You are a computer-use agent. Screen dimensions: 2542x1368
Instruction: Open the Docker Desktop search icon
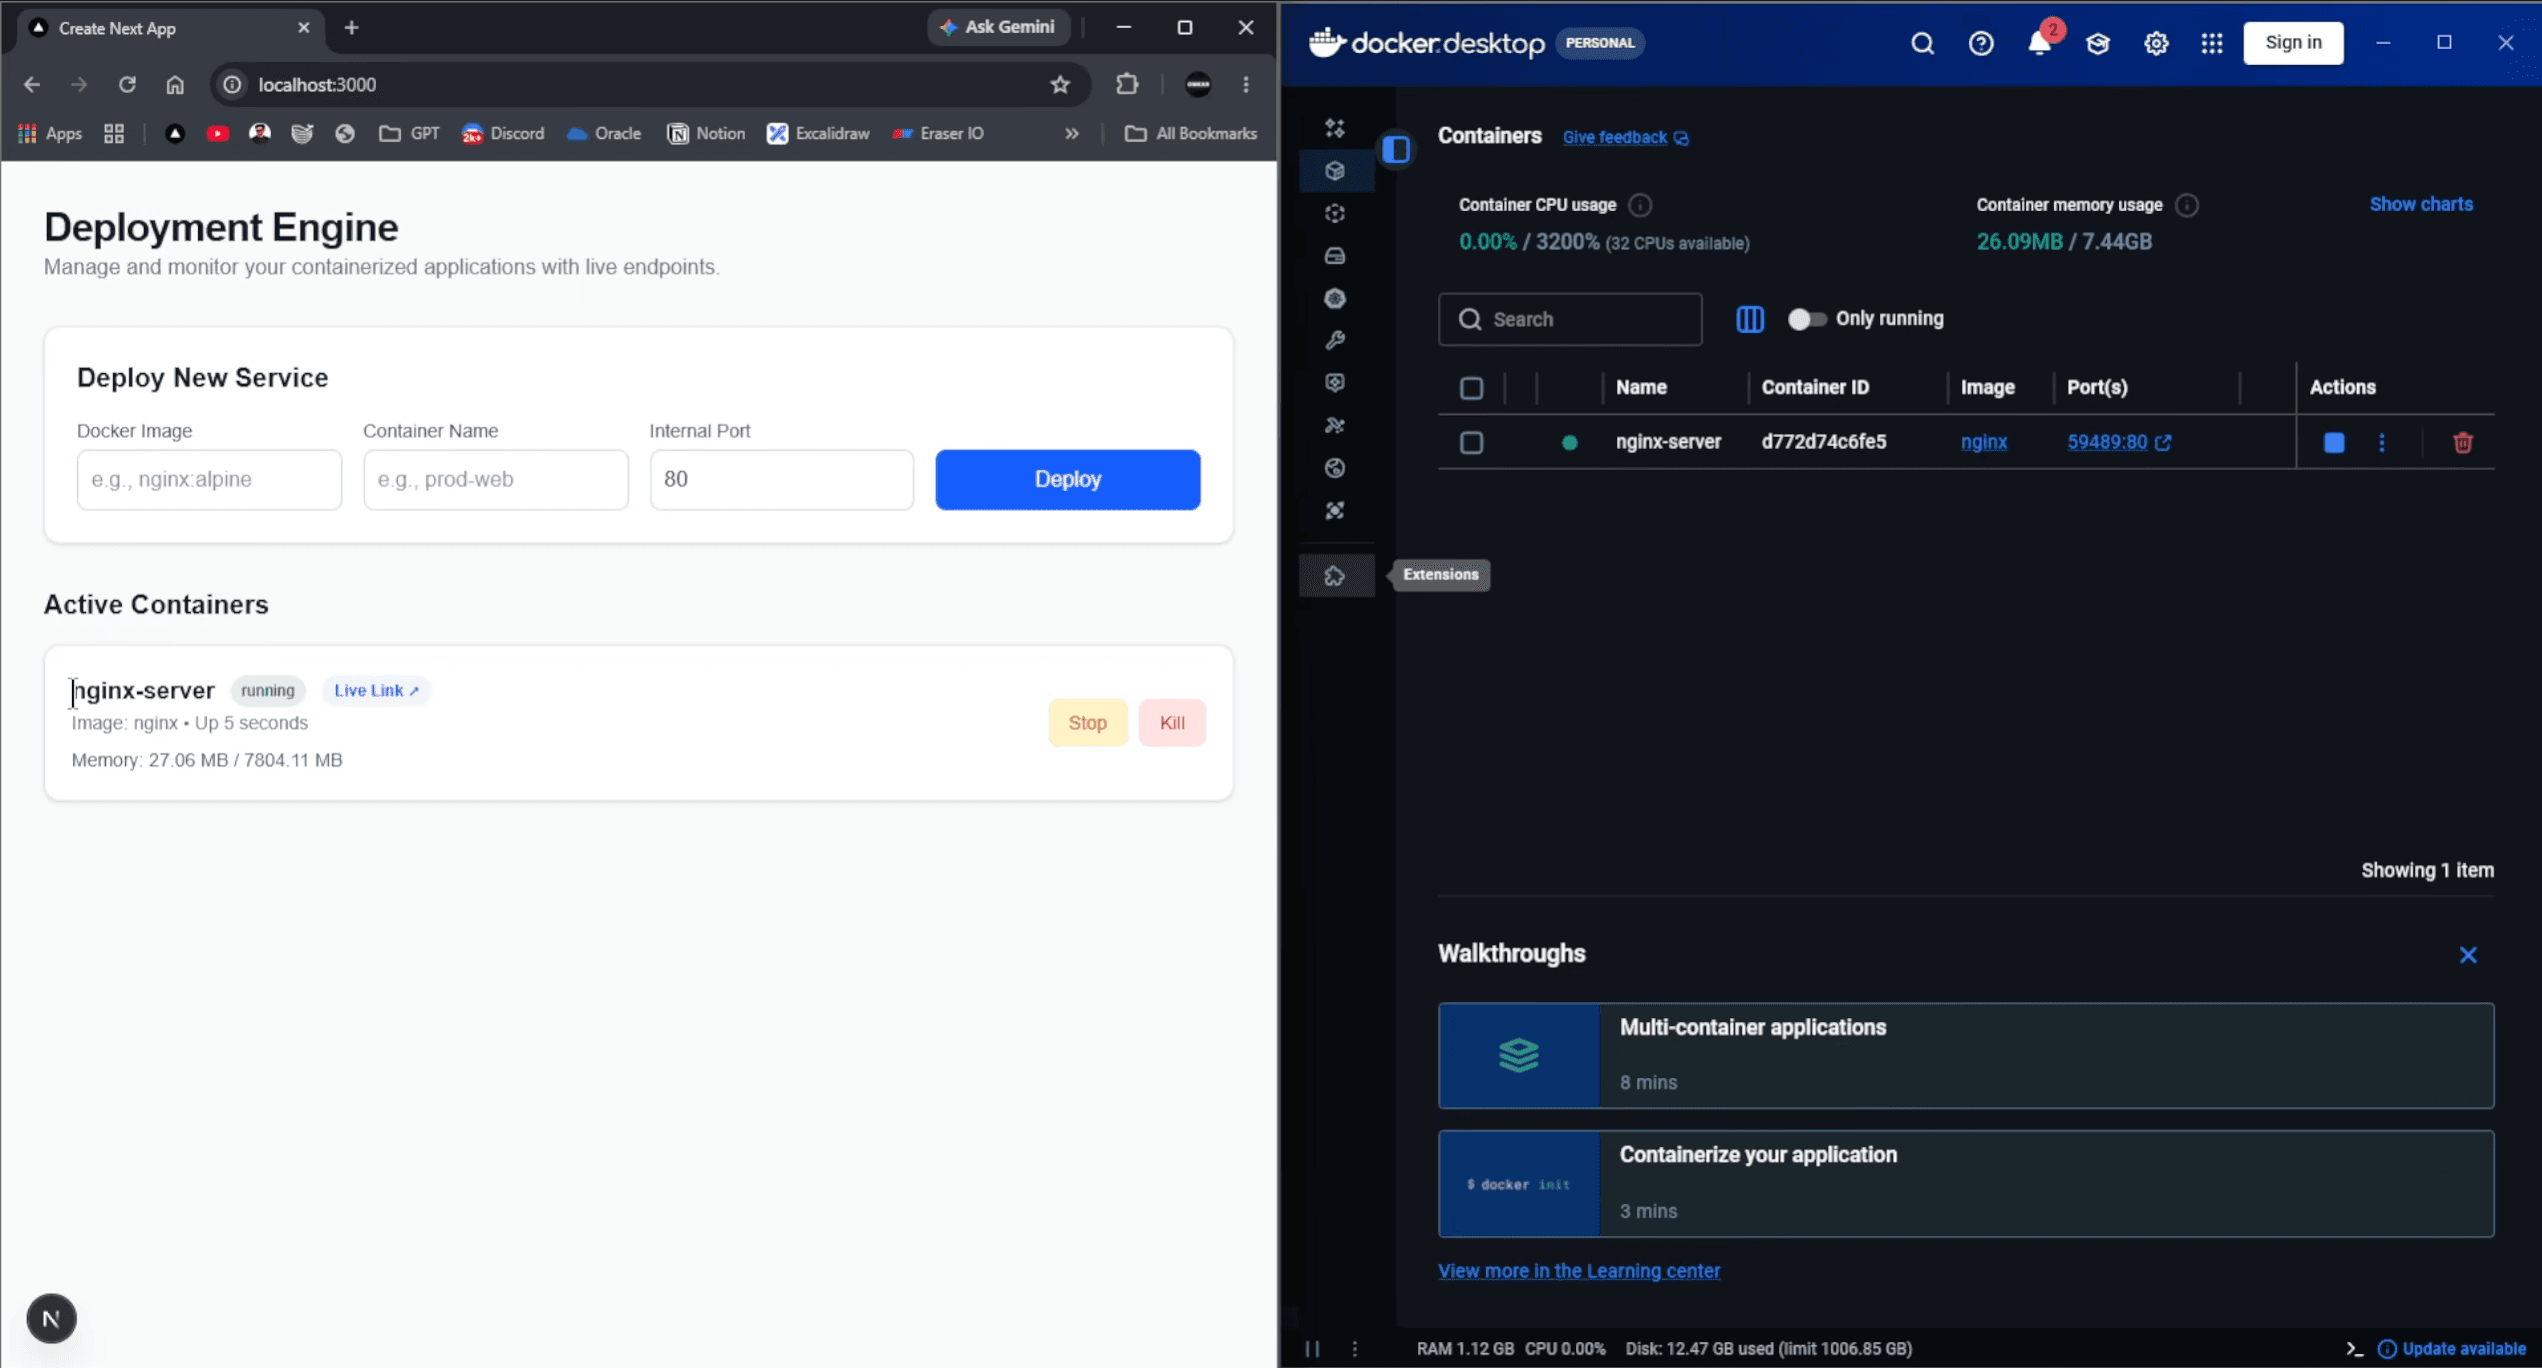click(x=1922, y=43)
